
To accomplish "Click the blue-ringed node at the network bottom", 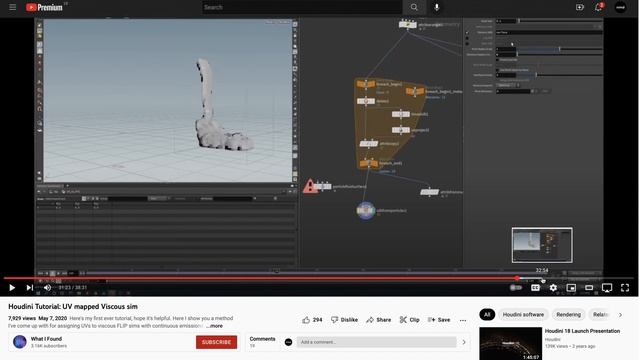I will coord(365,211).
